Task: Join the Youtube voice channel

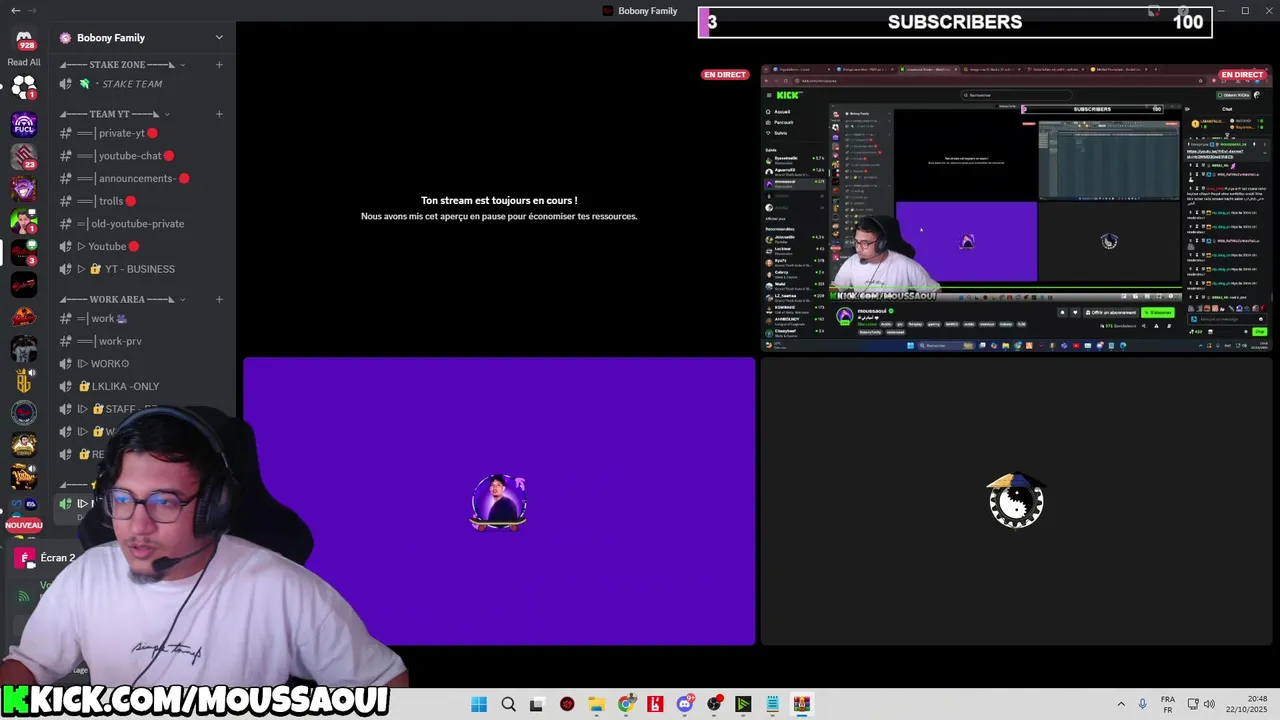Action: [x=141, y=246]
